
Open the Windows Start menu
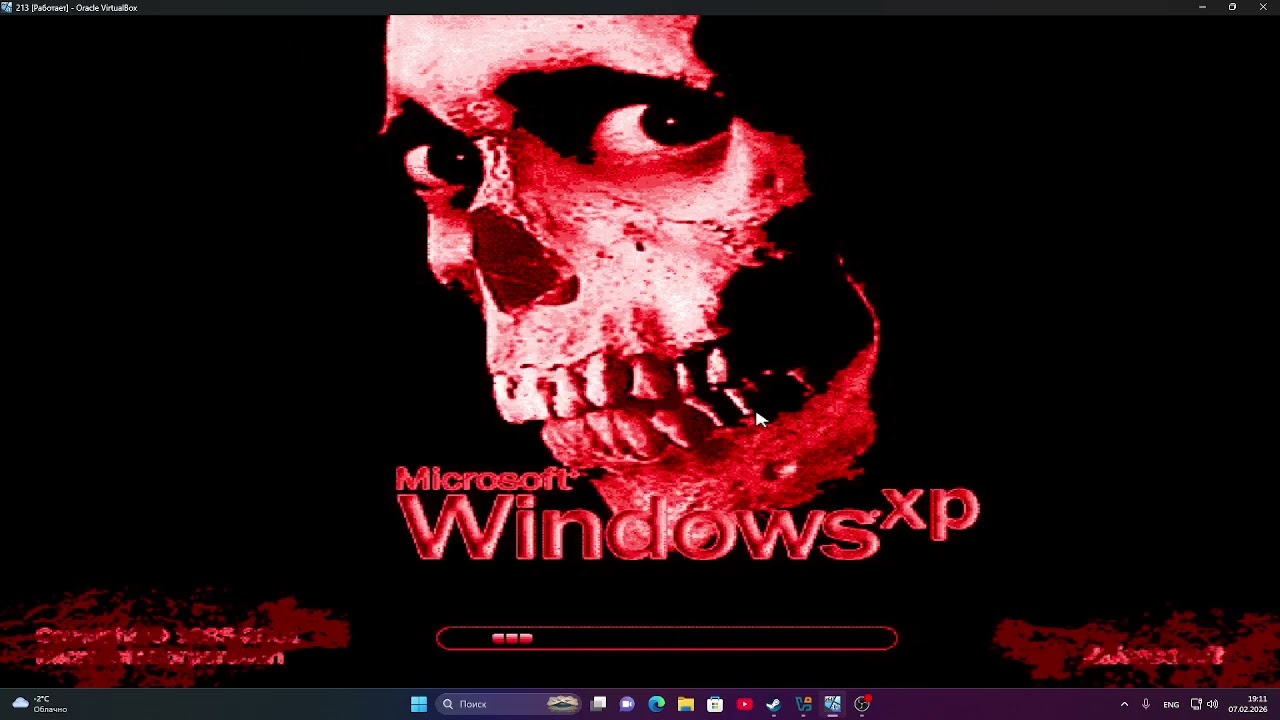pos(419,704)
